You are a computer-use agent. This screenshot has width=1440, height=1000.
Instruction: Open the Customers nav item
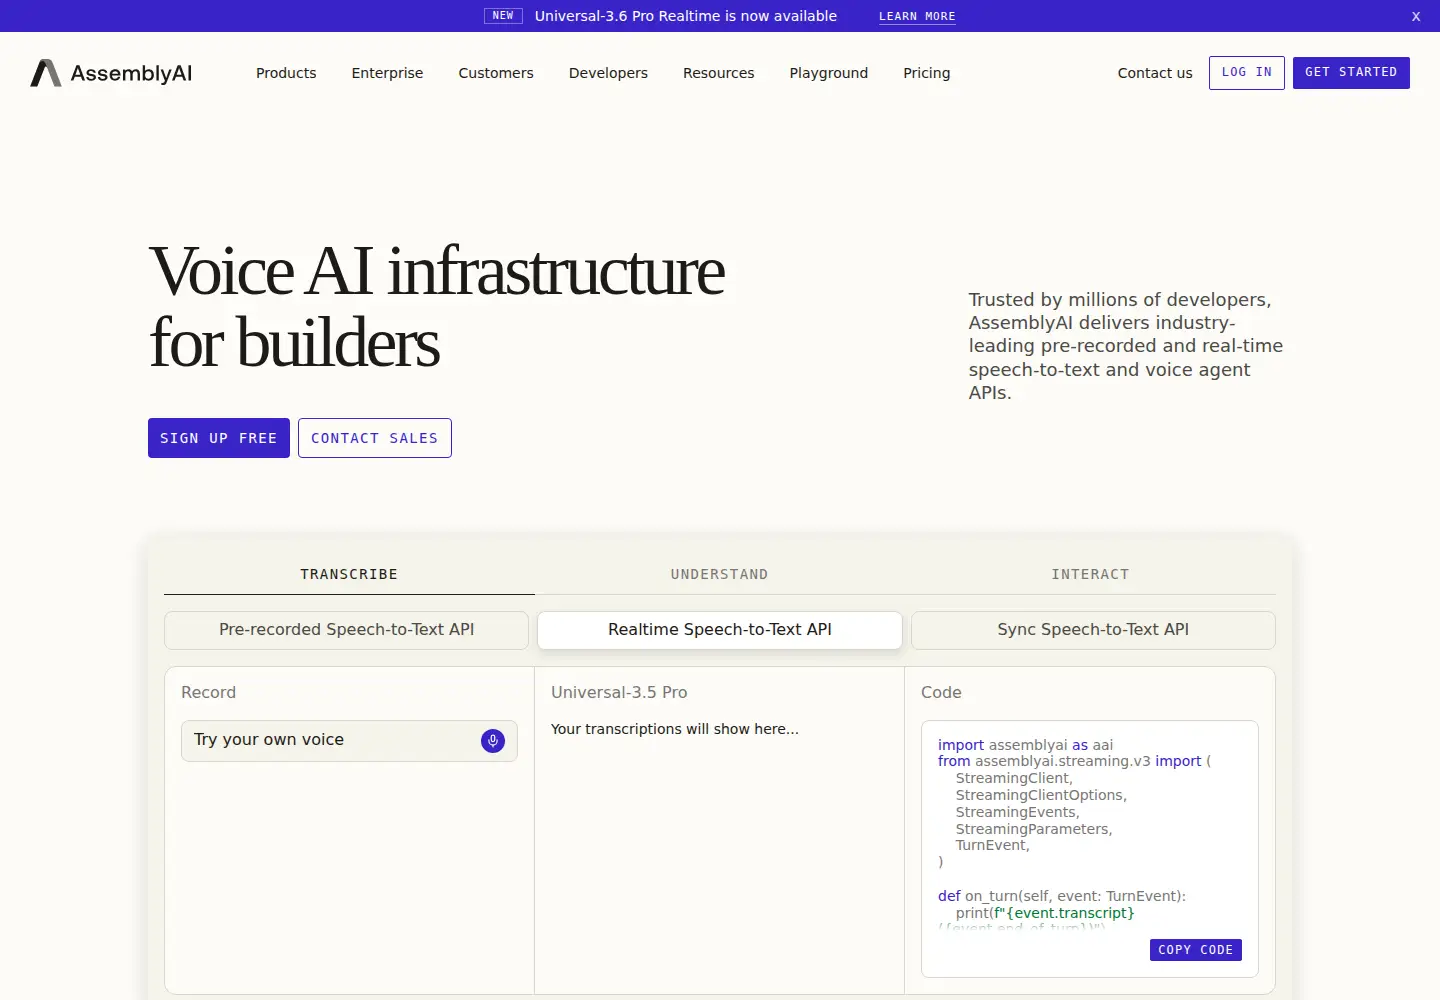[x=496, y=73]
